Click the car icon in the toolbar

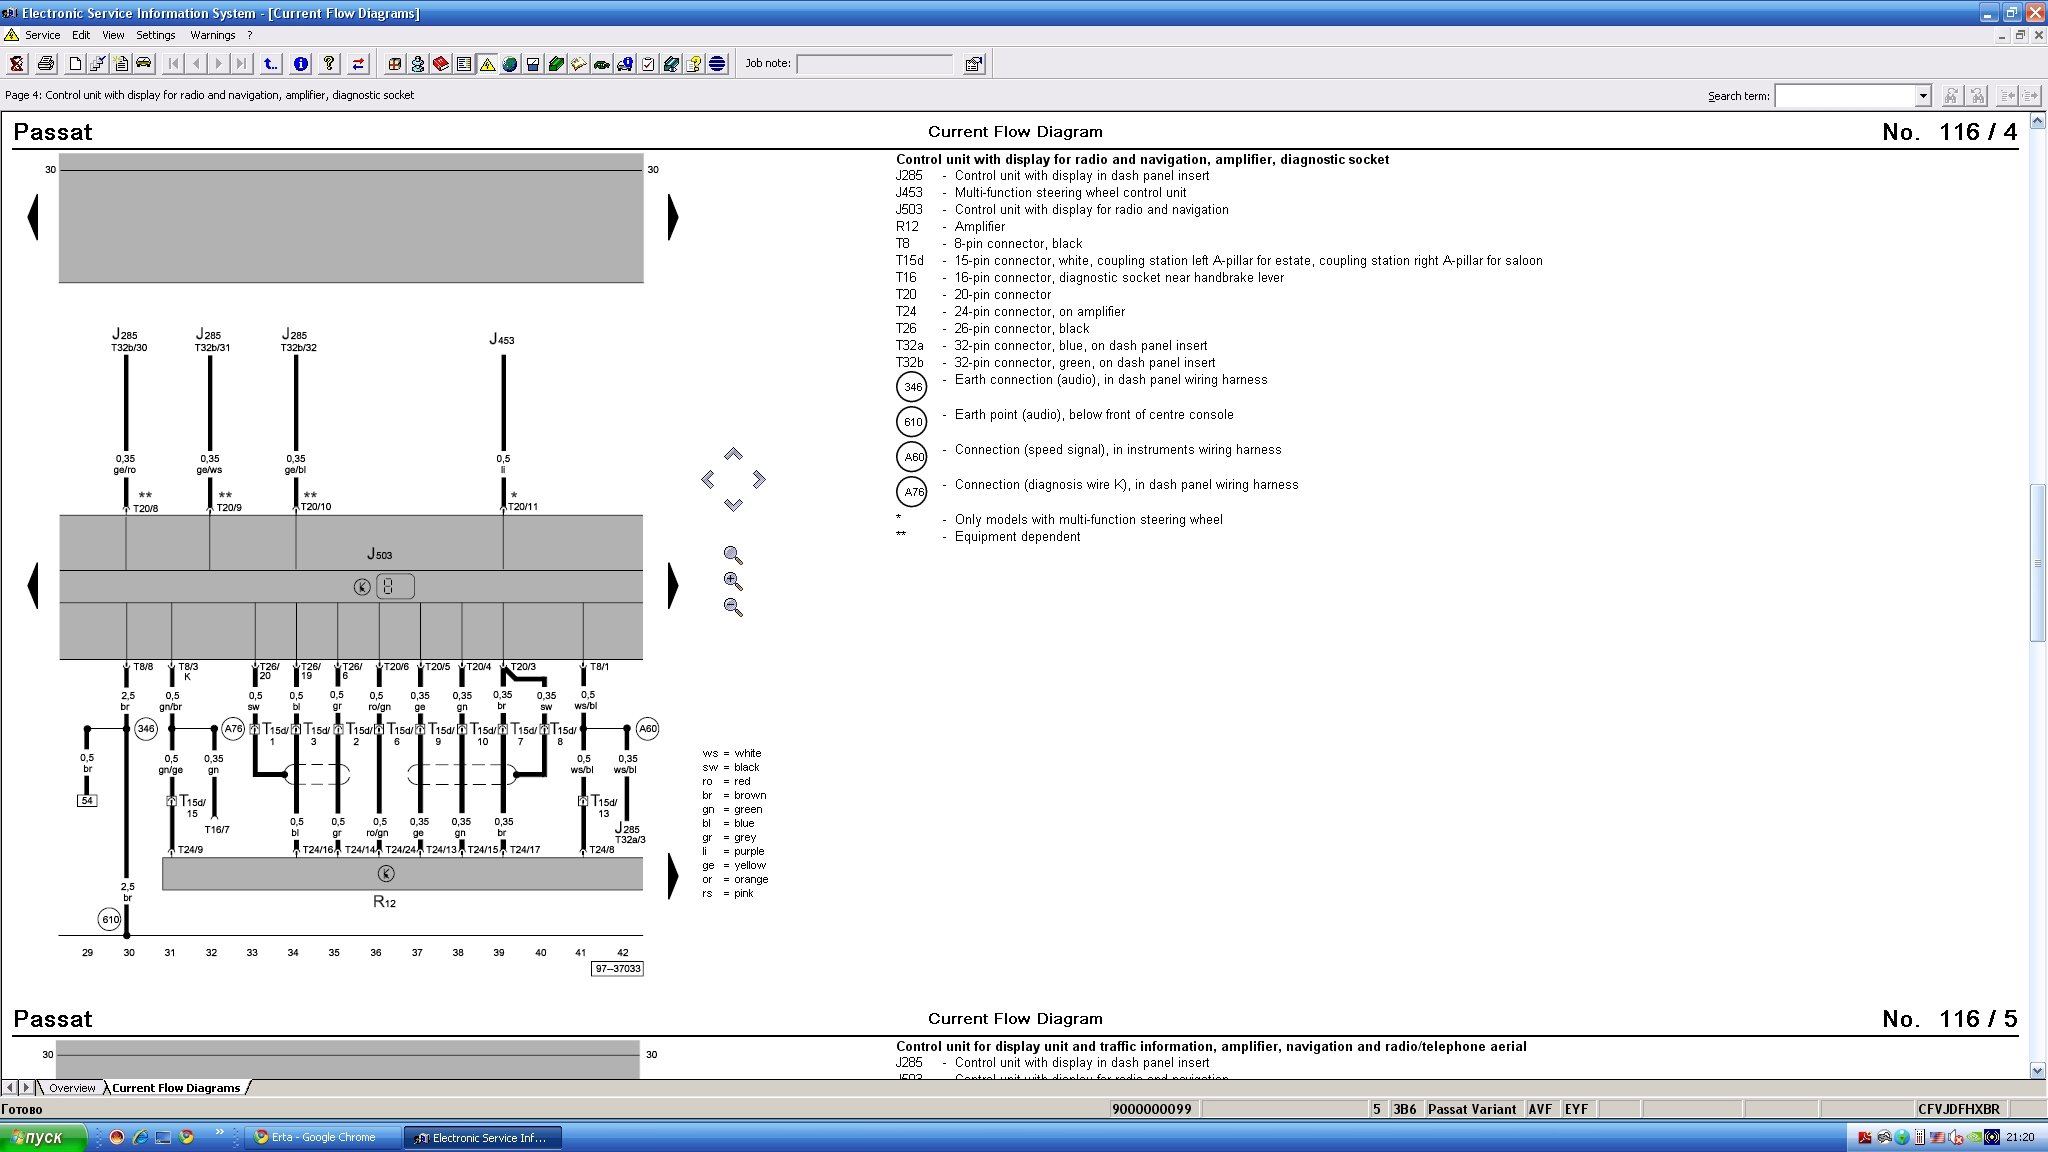144,64
